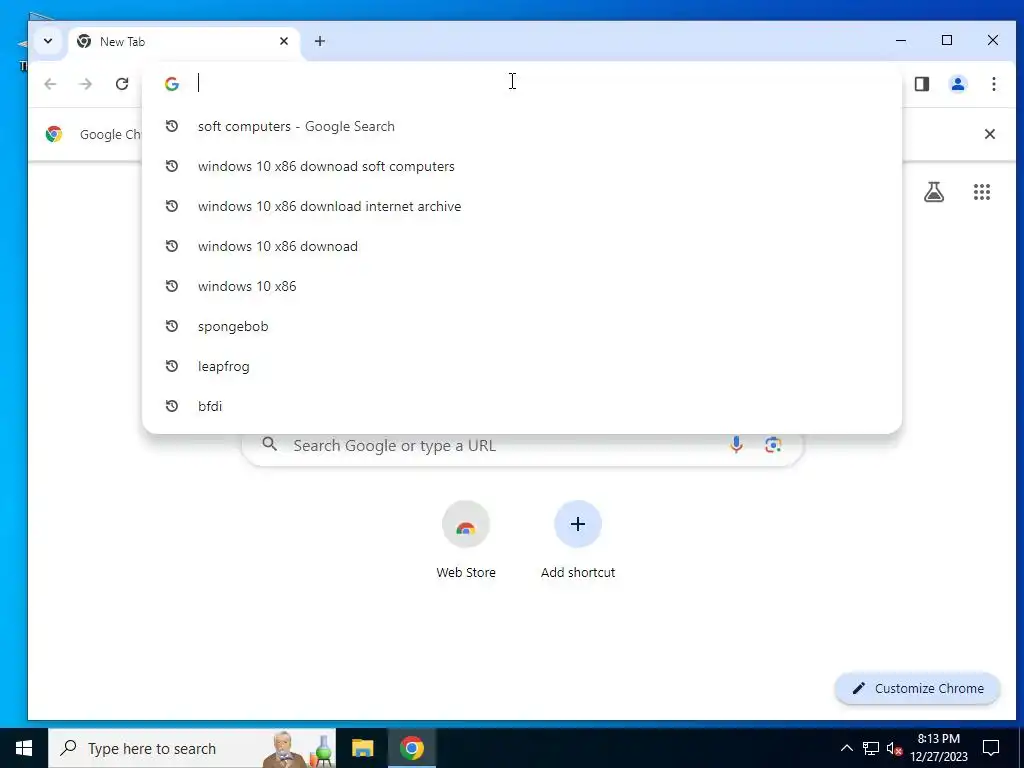Pick the 'bfdi' history suggestion
Image resolution: width=1024 pixels, height=768 pixels.
point(522,406)
